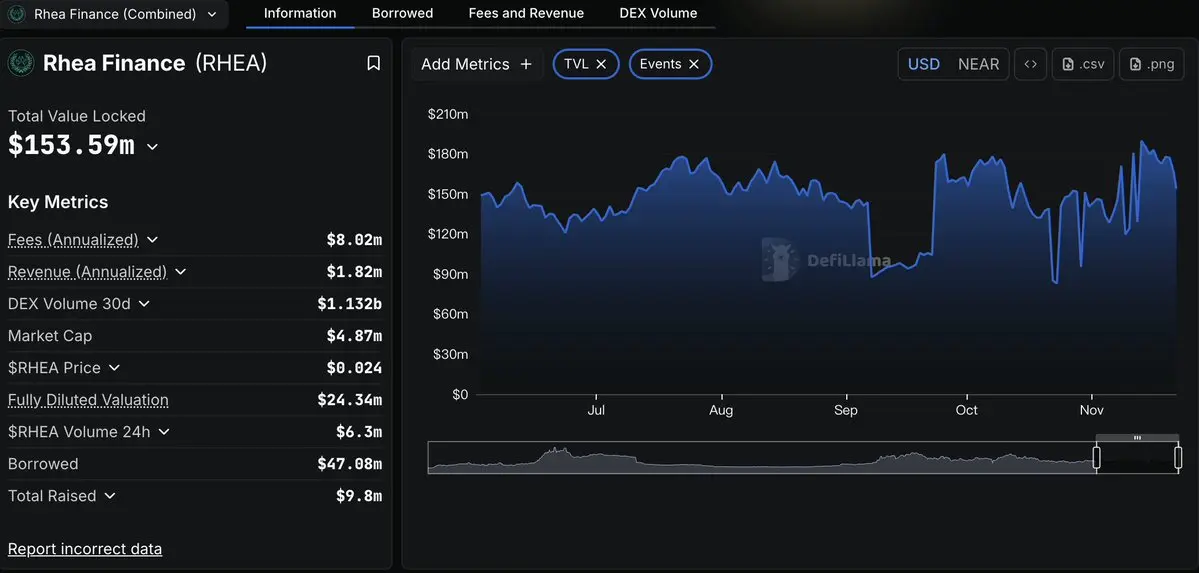Remove the Events metric chip
Image resolution: width=1199 pixels, height=573 pixels.
click(x=694, y=64)
